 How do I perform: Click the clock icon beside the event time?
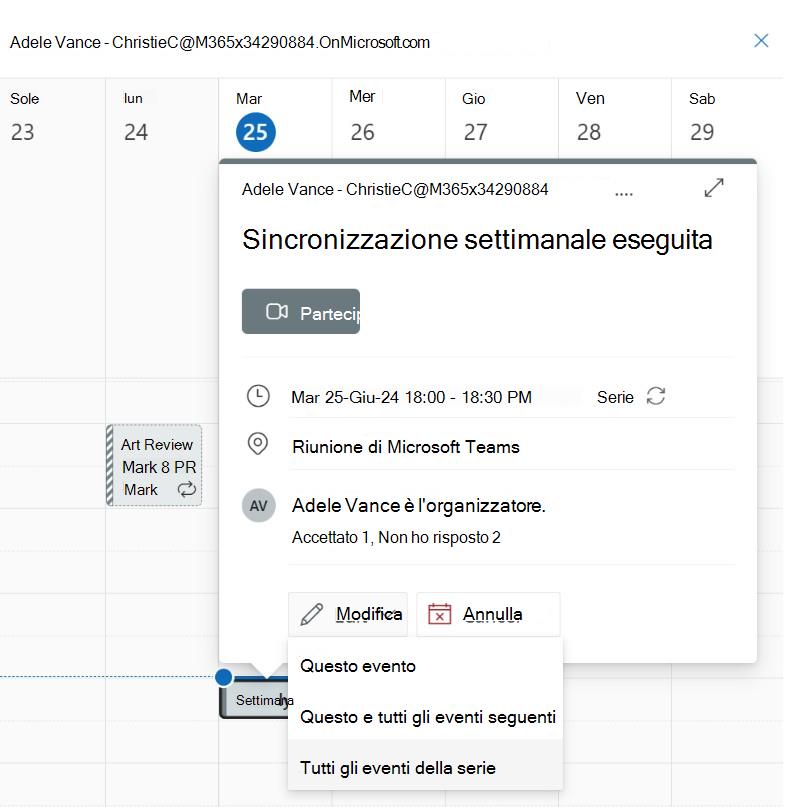click(x=258, y=396)
